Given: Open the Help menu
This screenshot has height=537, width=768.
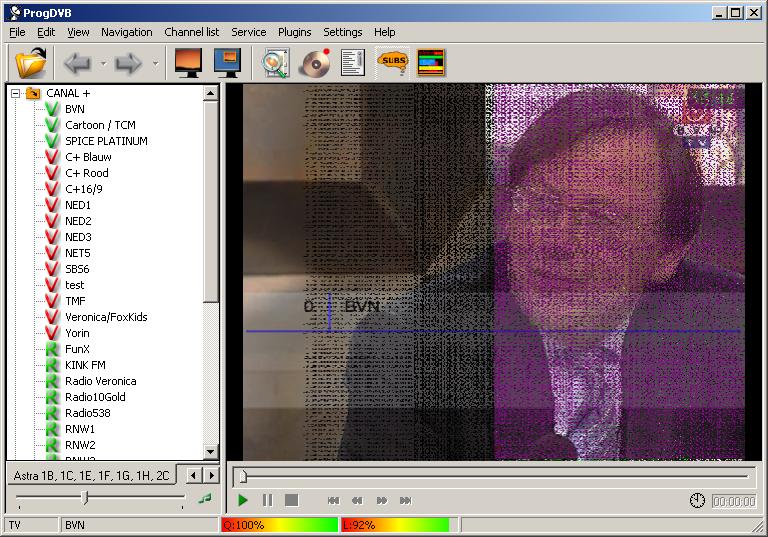Looking at the screenshot, I should (x=384, y=32).
